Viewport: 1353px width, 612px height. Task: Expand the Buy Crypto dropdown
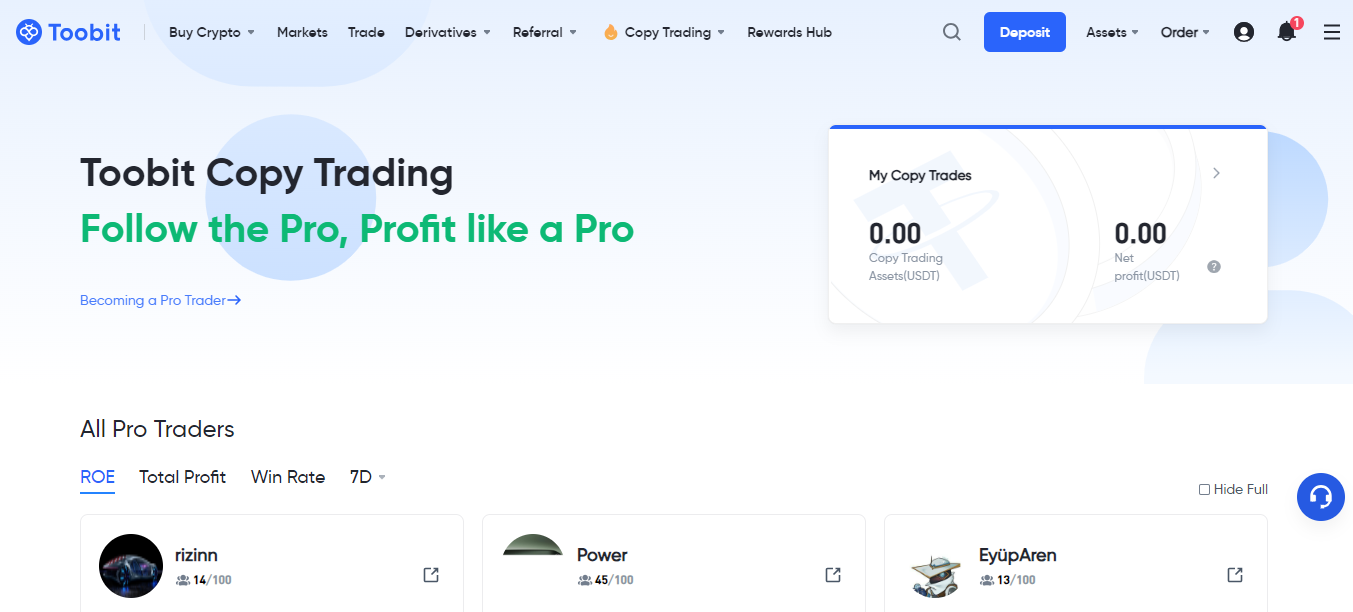[x=212, y=32]
